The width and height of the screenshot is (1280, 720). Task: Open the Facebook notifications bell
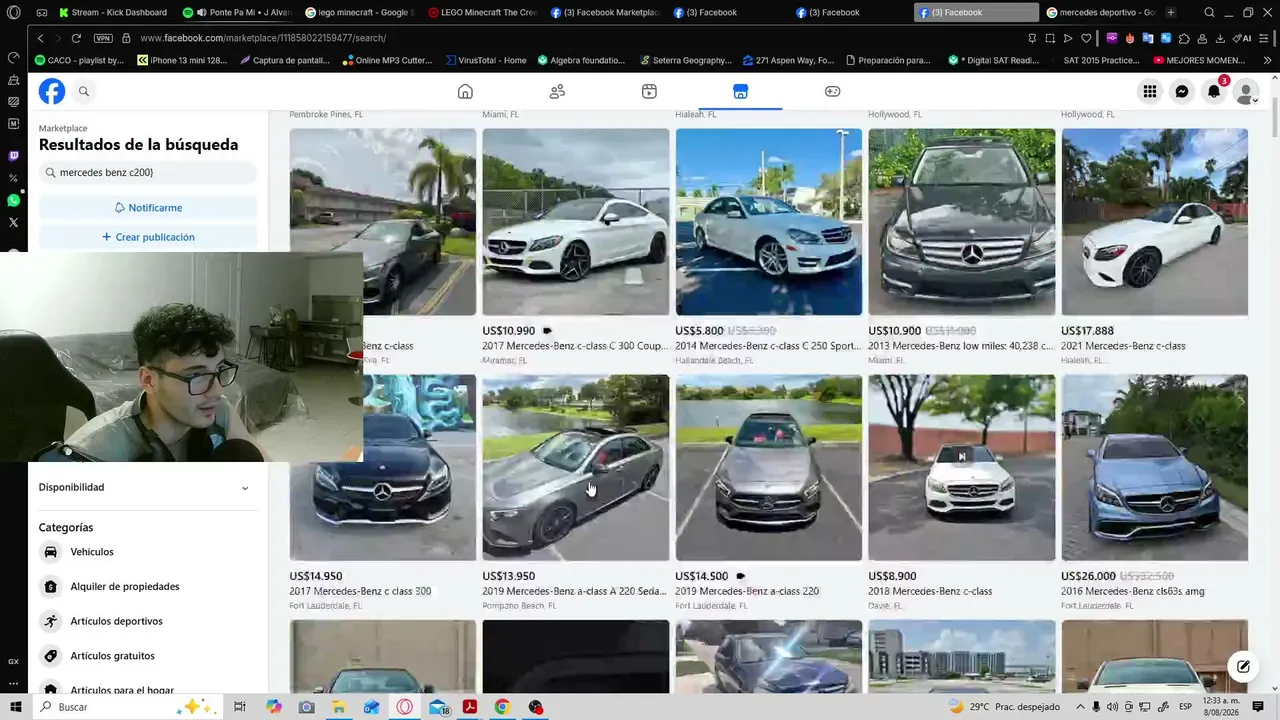[x=1214, y=92]
